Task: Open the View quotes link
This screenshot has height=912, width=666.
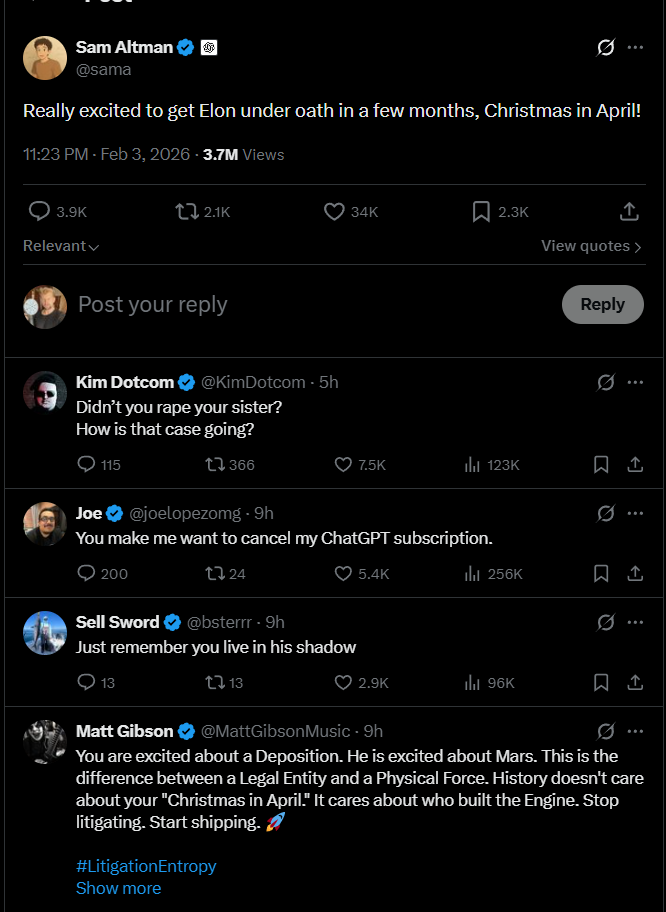Action: (591, 246)
